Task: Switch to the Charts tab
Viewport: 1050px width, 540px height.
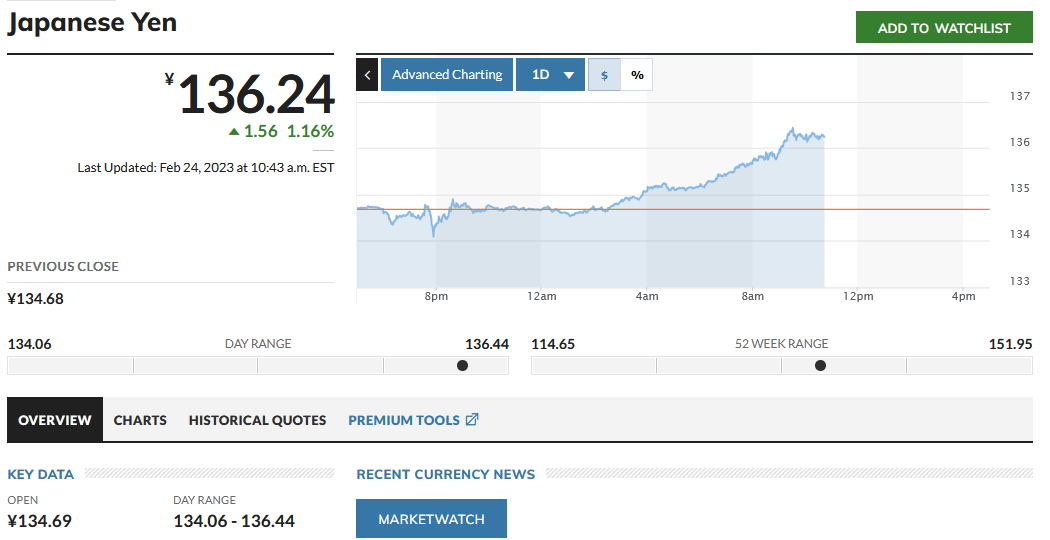Action: pyautogui.click(x=140, y=420)
